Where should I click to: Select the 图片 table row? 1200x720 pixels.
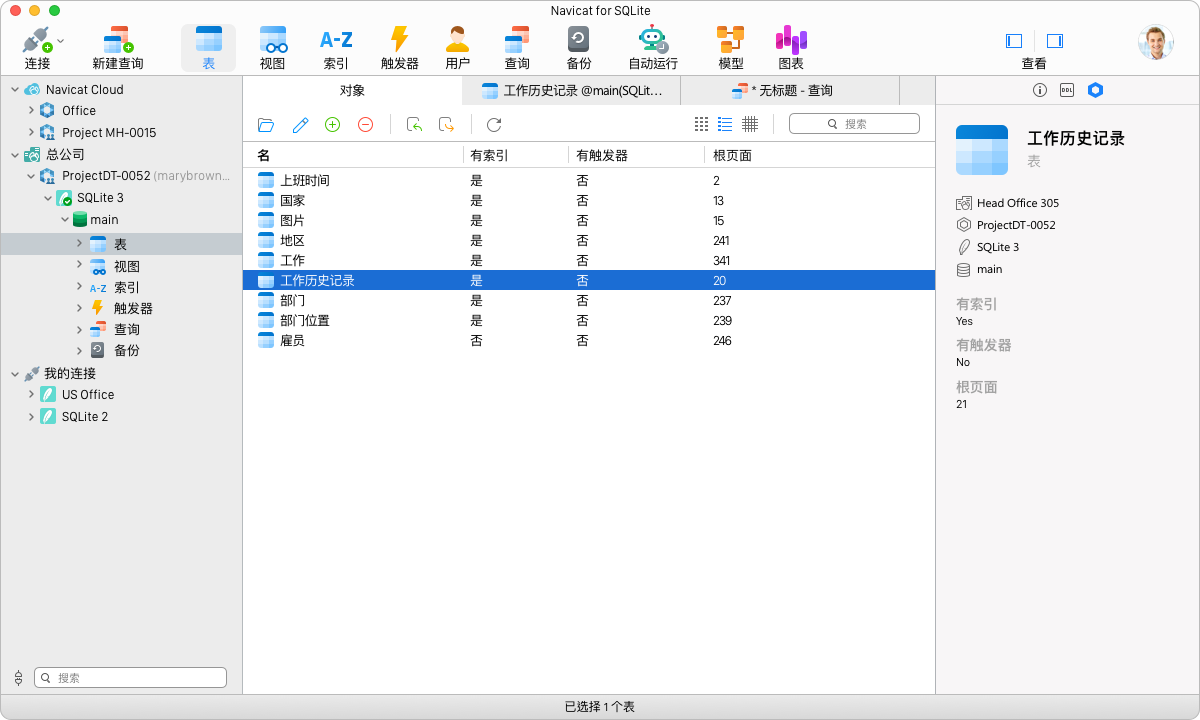coord(589,220)
